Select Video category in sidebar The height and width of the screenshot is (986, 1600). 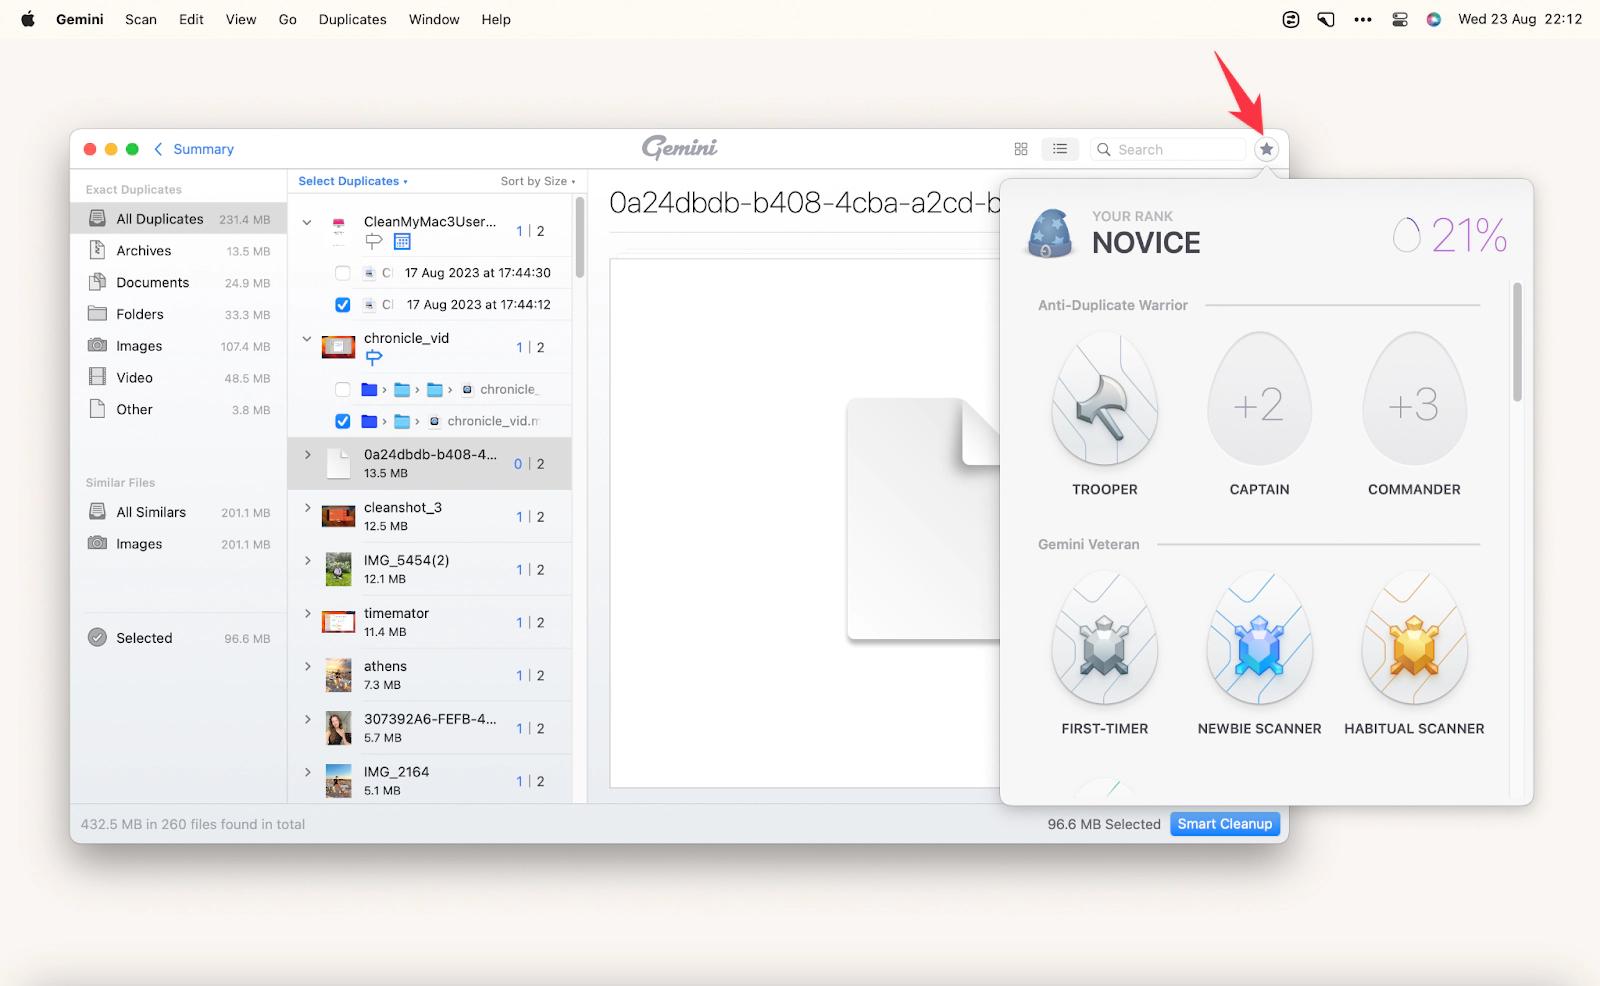point(178,378)
